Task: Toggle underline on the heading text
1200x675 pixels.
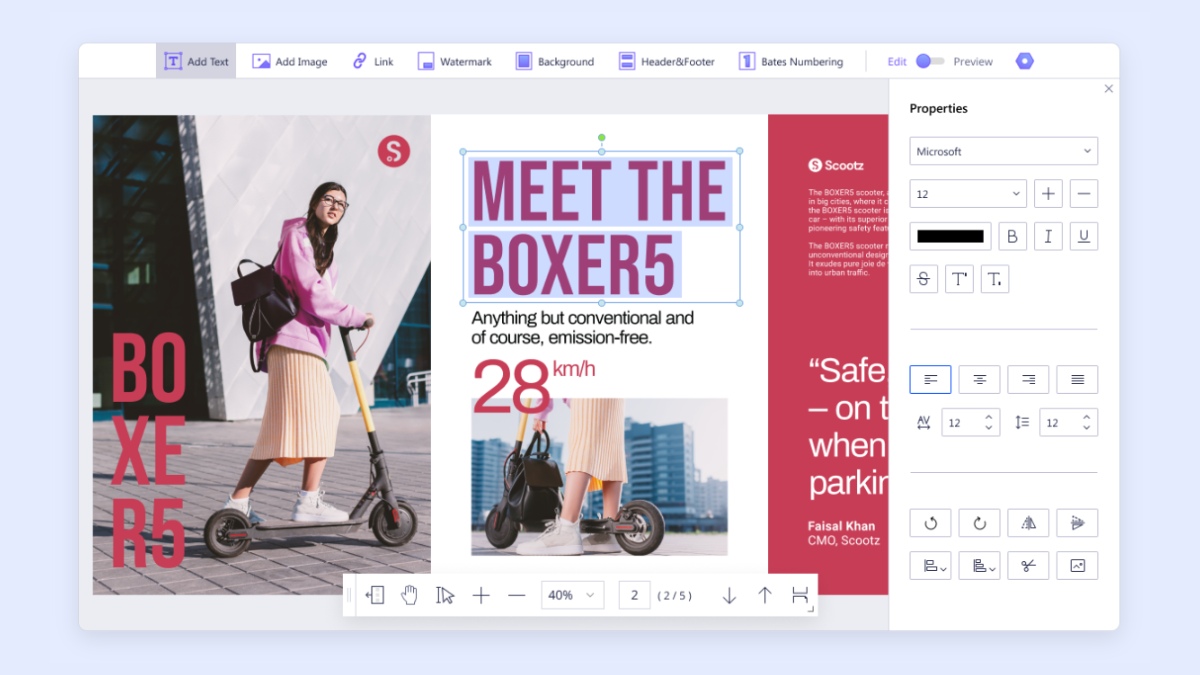Action: coord(1084,236)
